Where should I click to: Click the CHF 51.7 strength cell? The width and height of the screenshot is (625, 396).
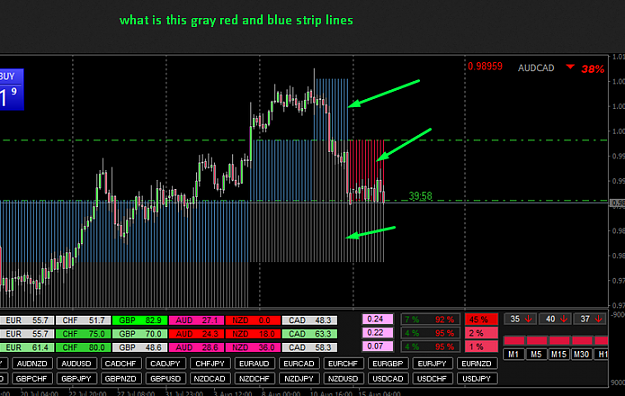coord(83,320)
